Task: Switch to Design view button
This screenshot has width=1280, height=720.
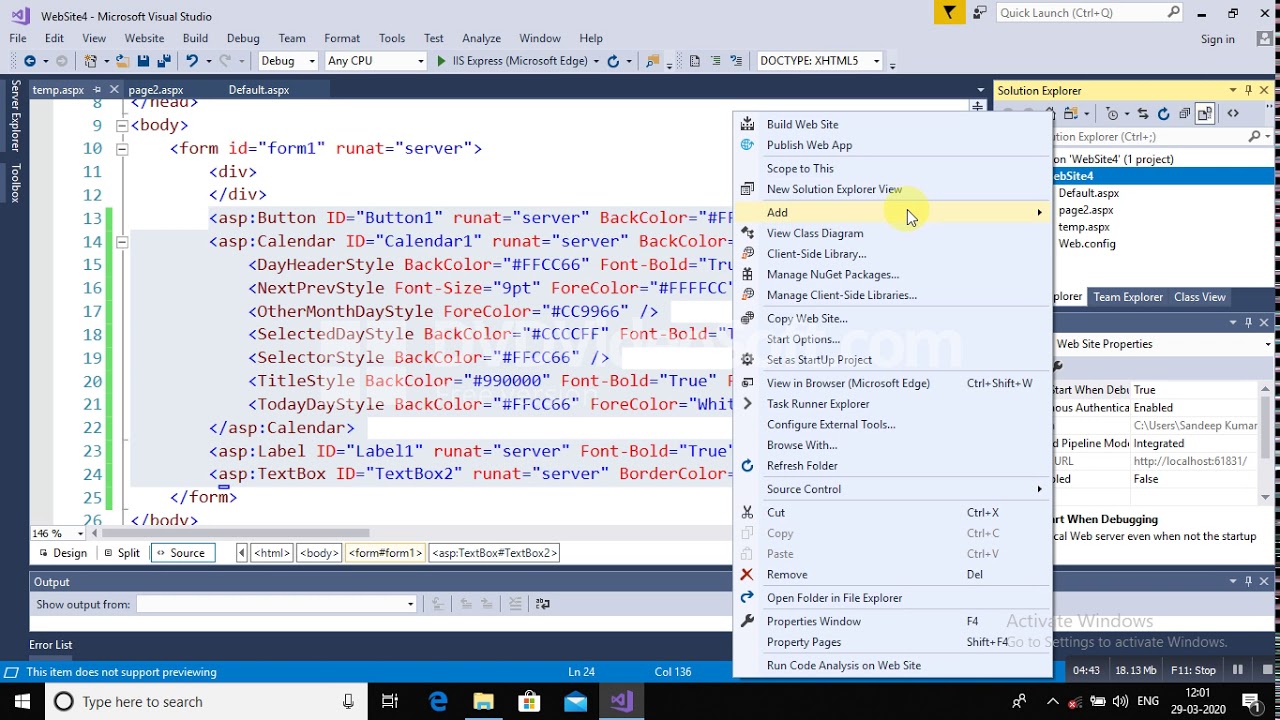Action: (x=62, y=553)
